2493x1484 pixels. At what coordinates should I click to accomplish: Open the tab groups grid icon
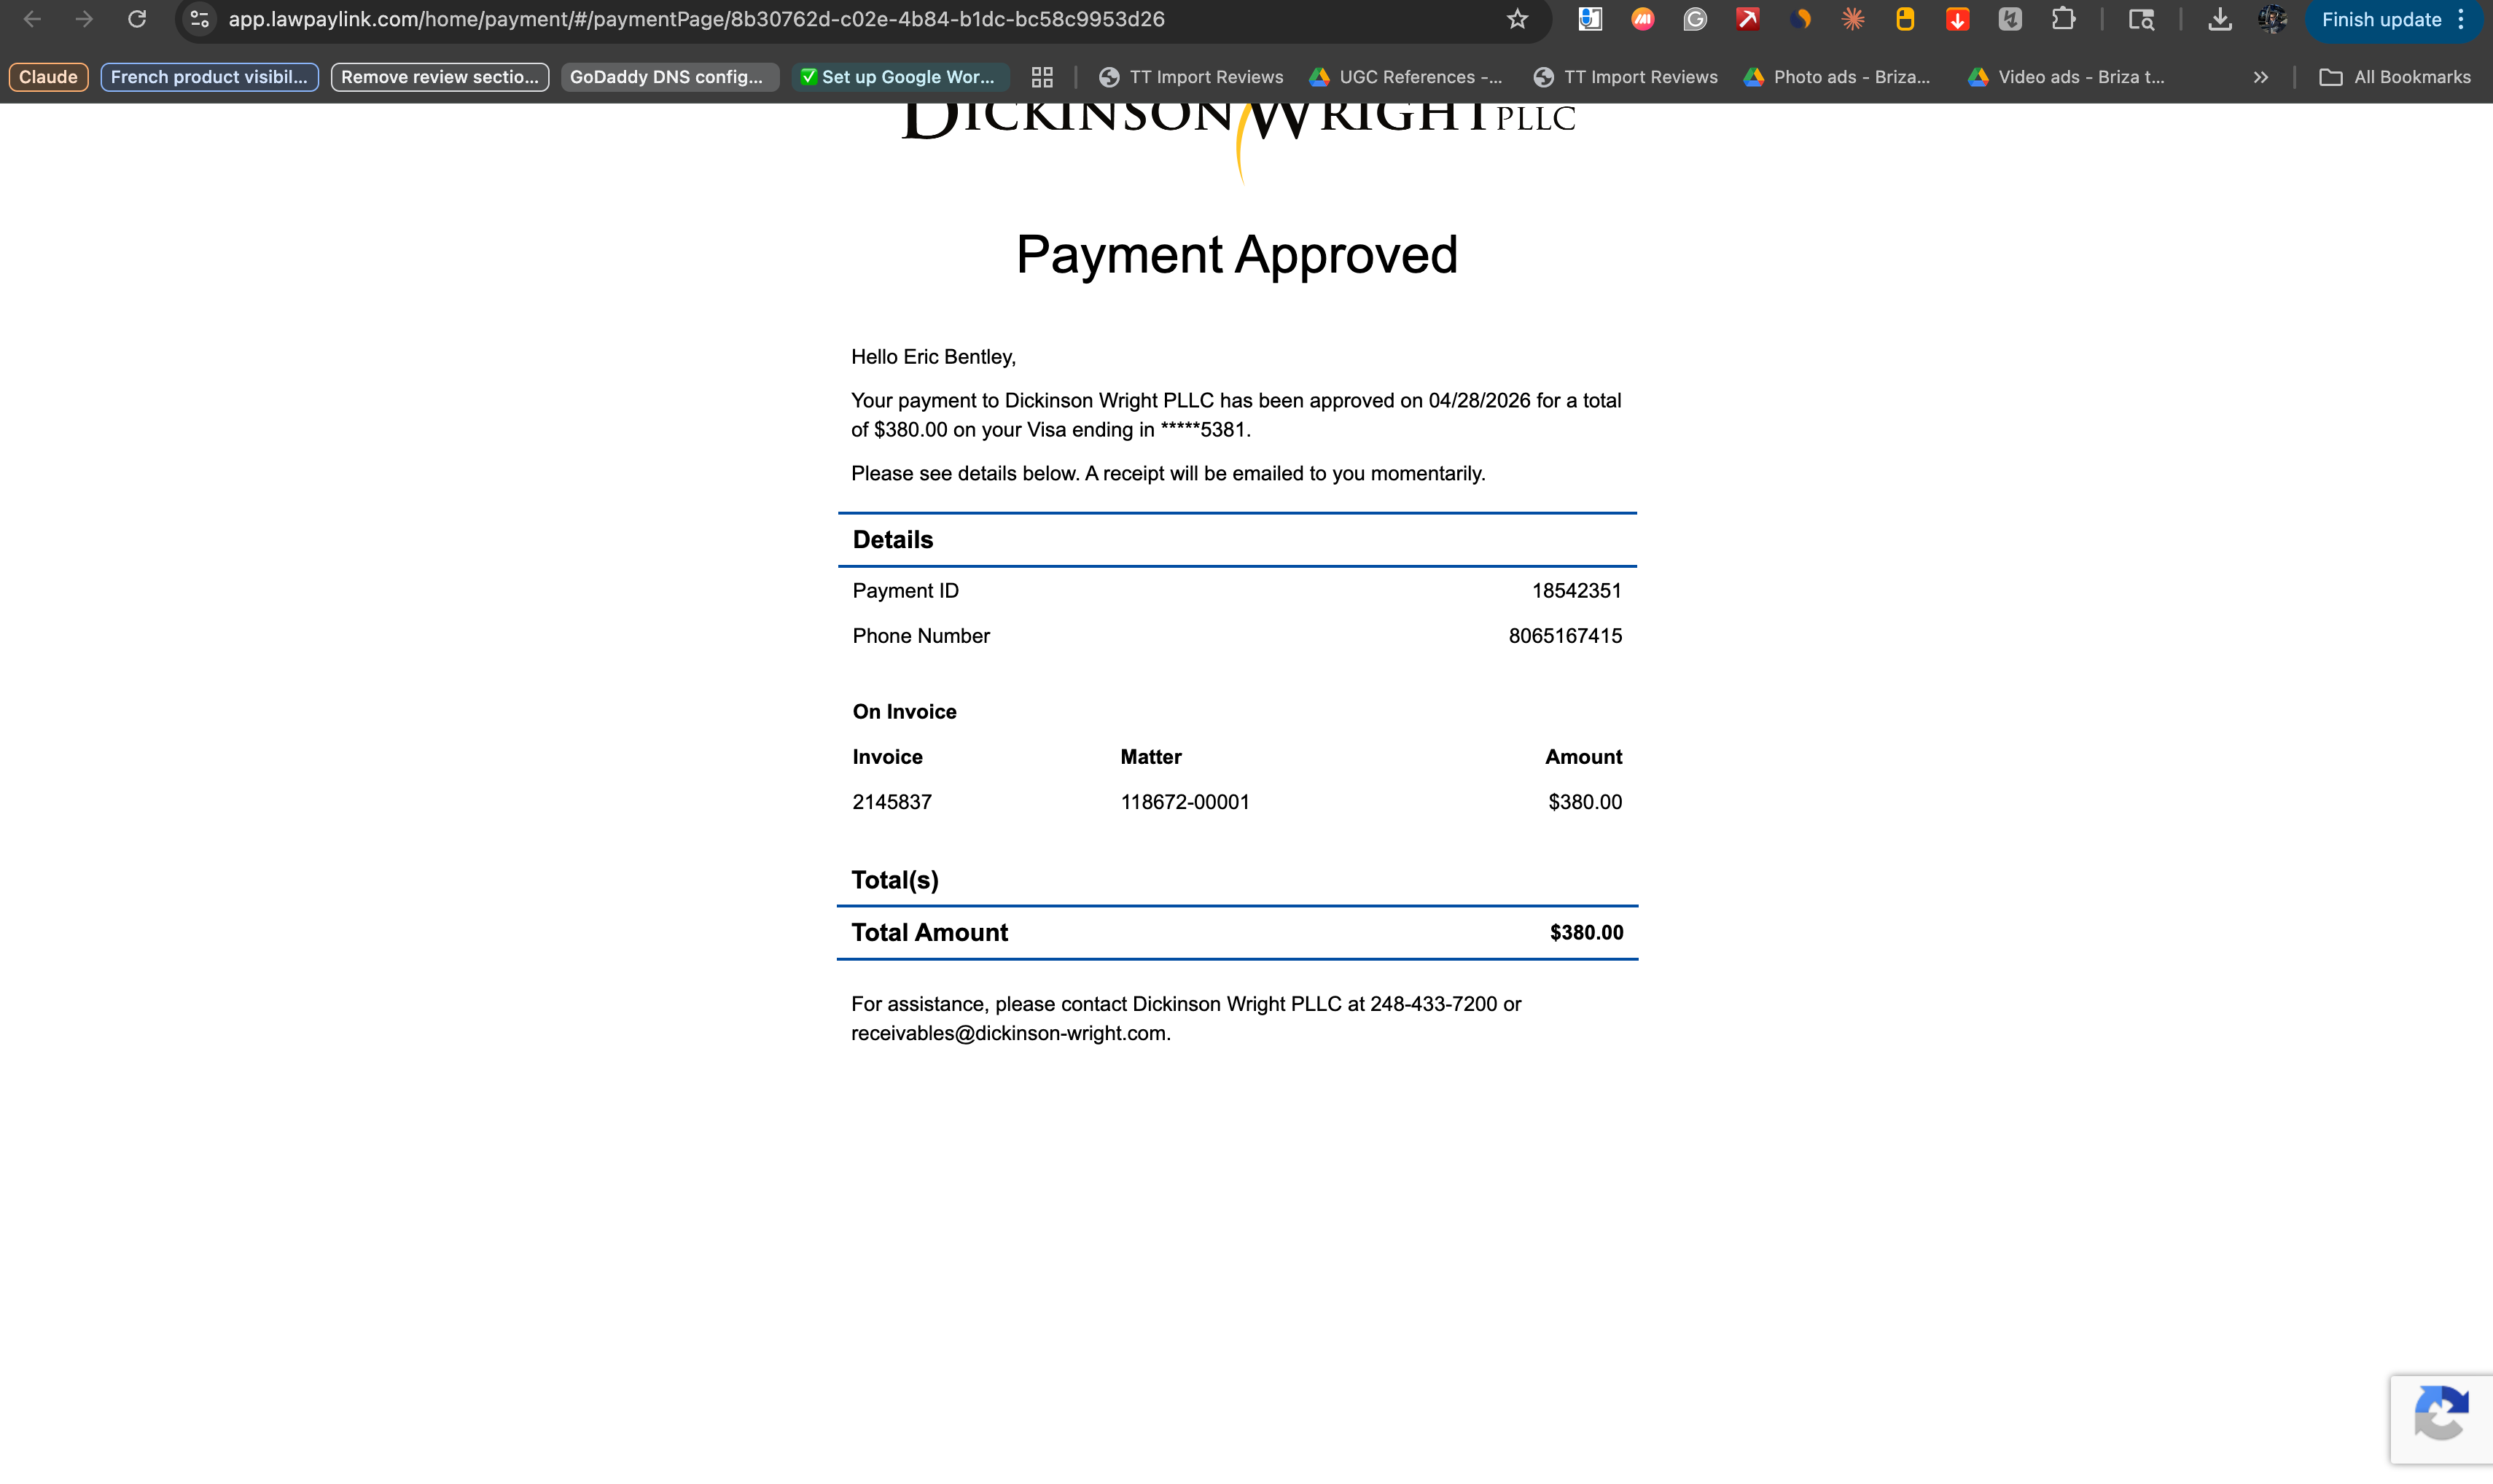tap(1042, 77)
